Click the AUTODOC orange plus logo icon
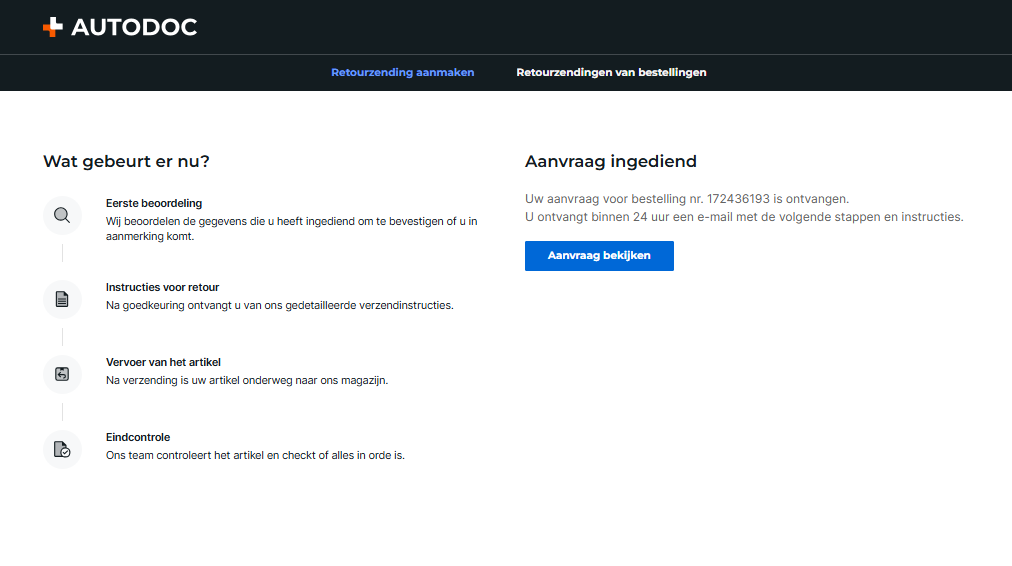The width and height of the screenshot is (1012, 566). [53, 27]
